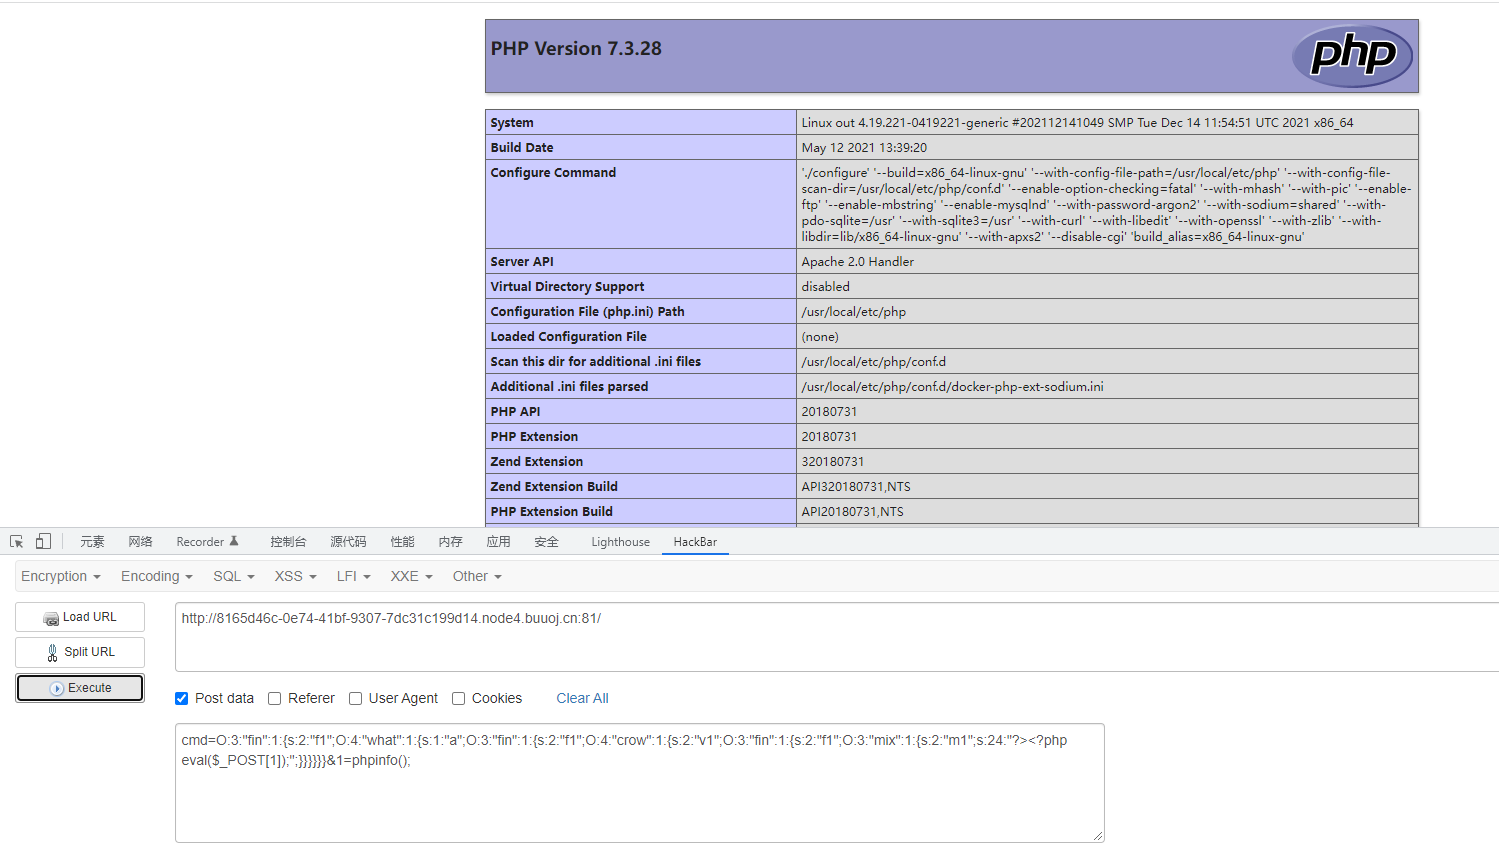This screenshot has width=1499, height=855.
Task: Click the Clear All link
Action: tap(582, 698)
